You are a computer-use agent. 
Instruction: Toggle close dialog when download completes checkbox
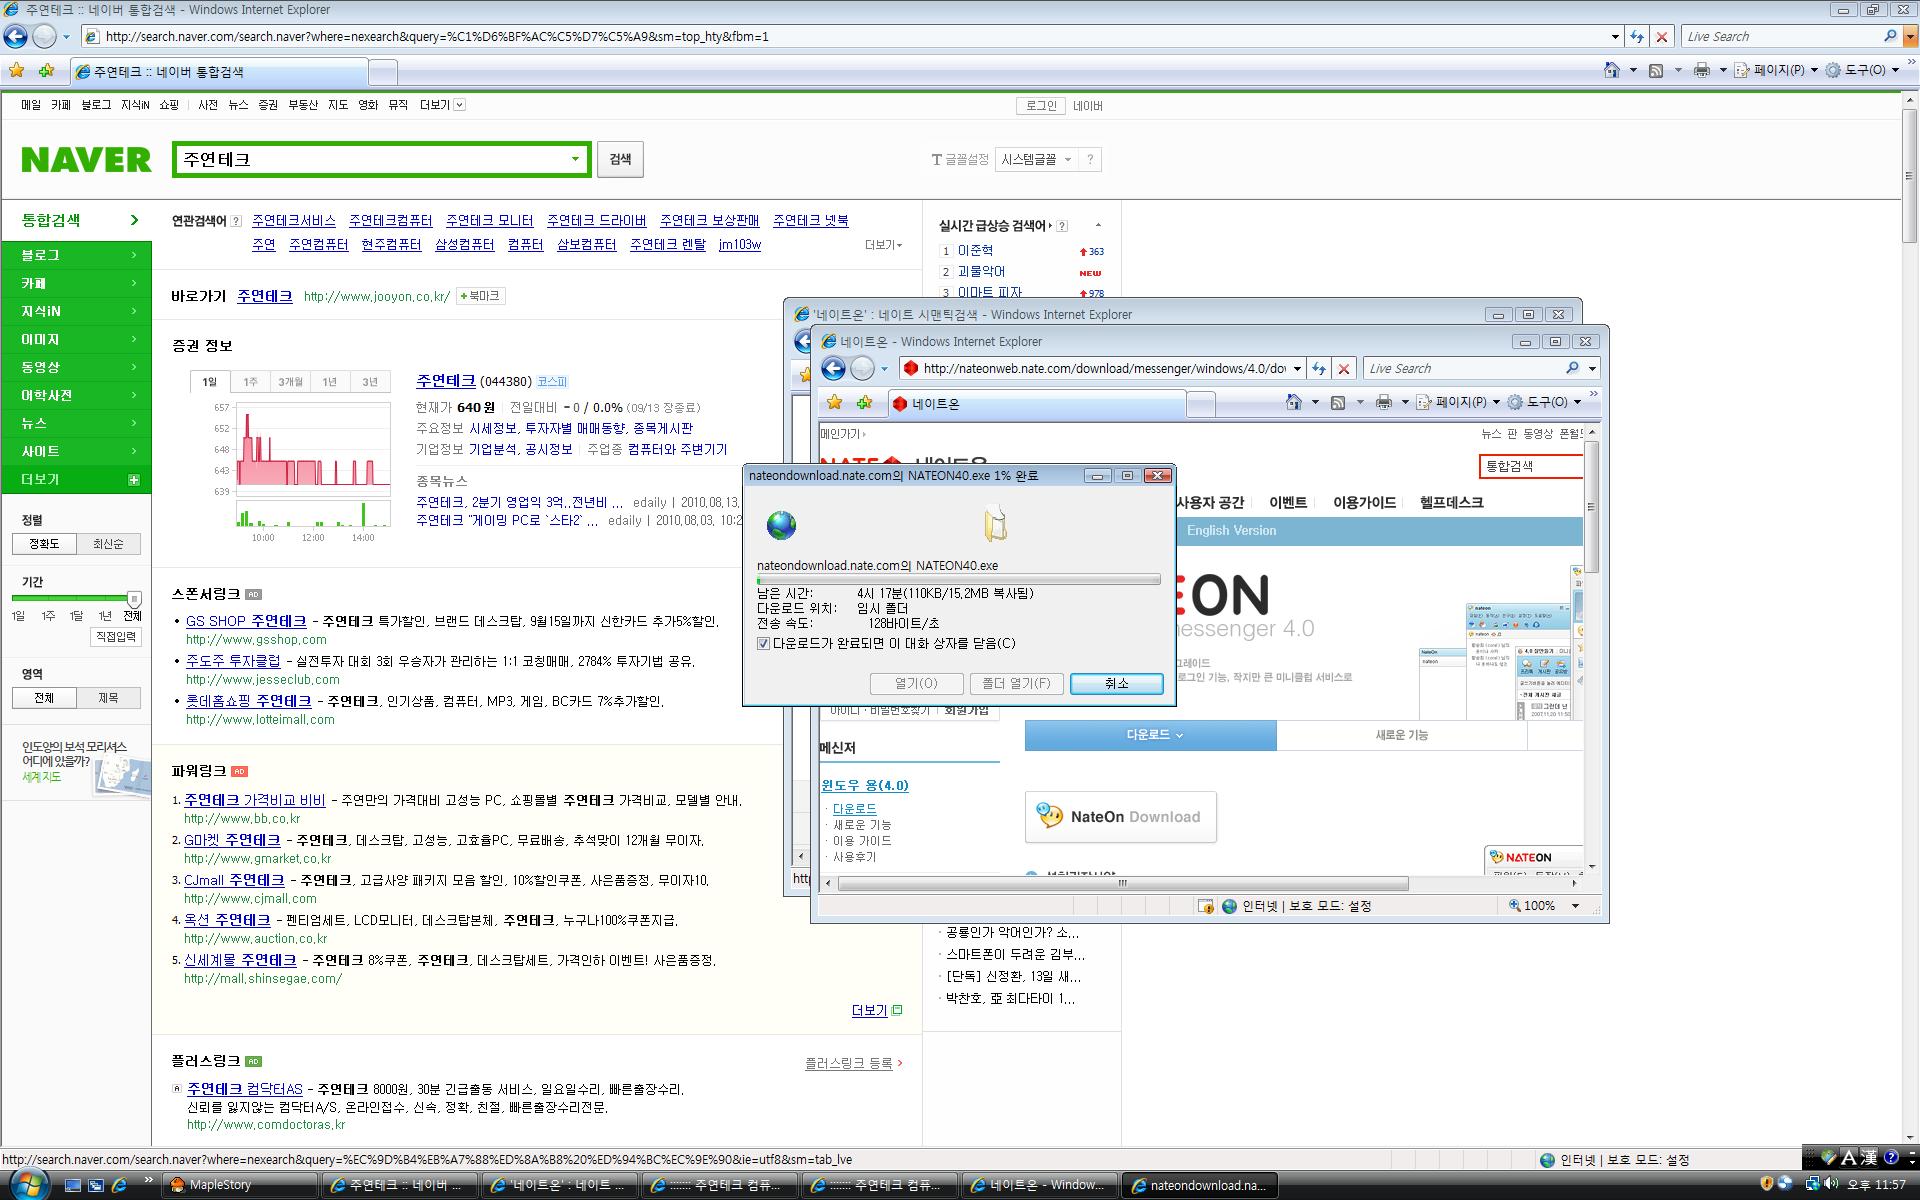pos(764,644)
